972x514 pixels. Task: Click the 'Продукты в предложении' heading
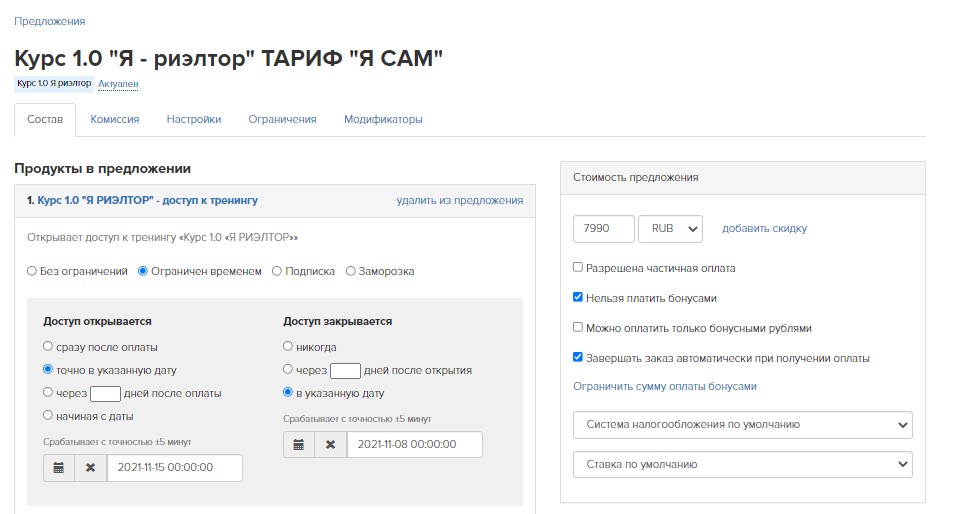pos(102,169)
